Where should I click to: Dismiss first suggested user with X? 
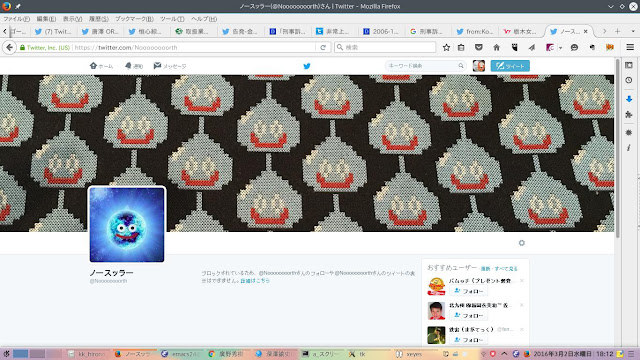[522, 281]
